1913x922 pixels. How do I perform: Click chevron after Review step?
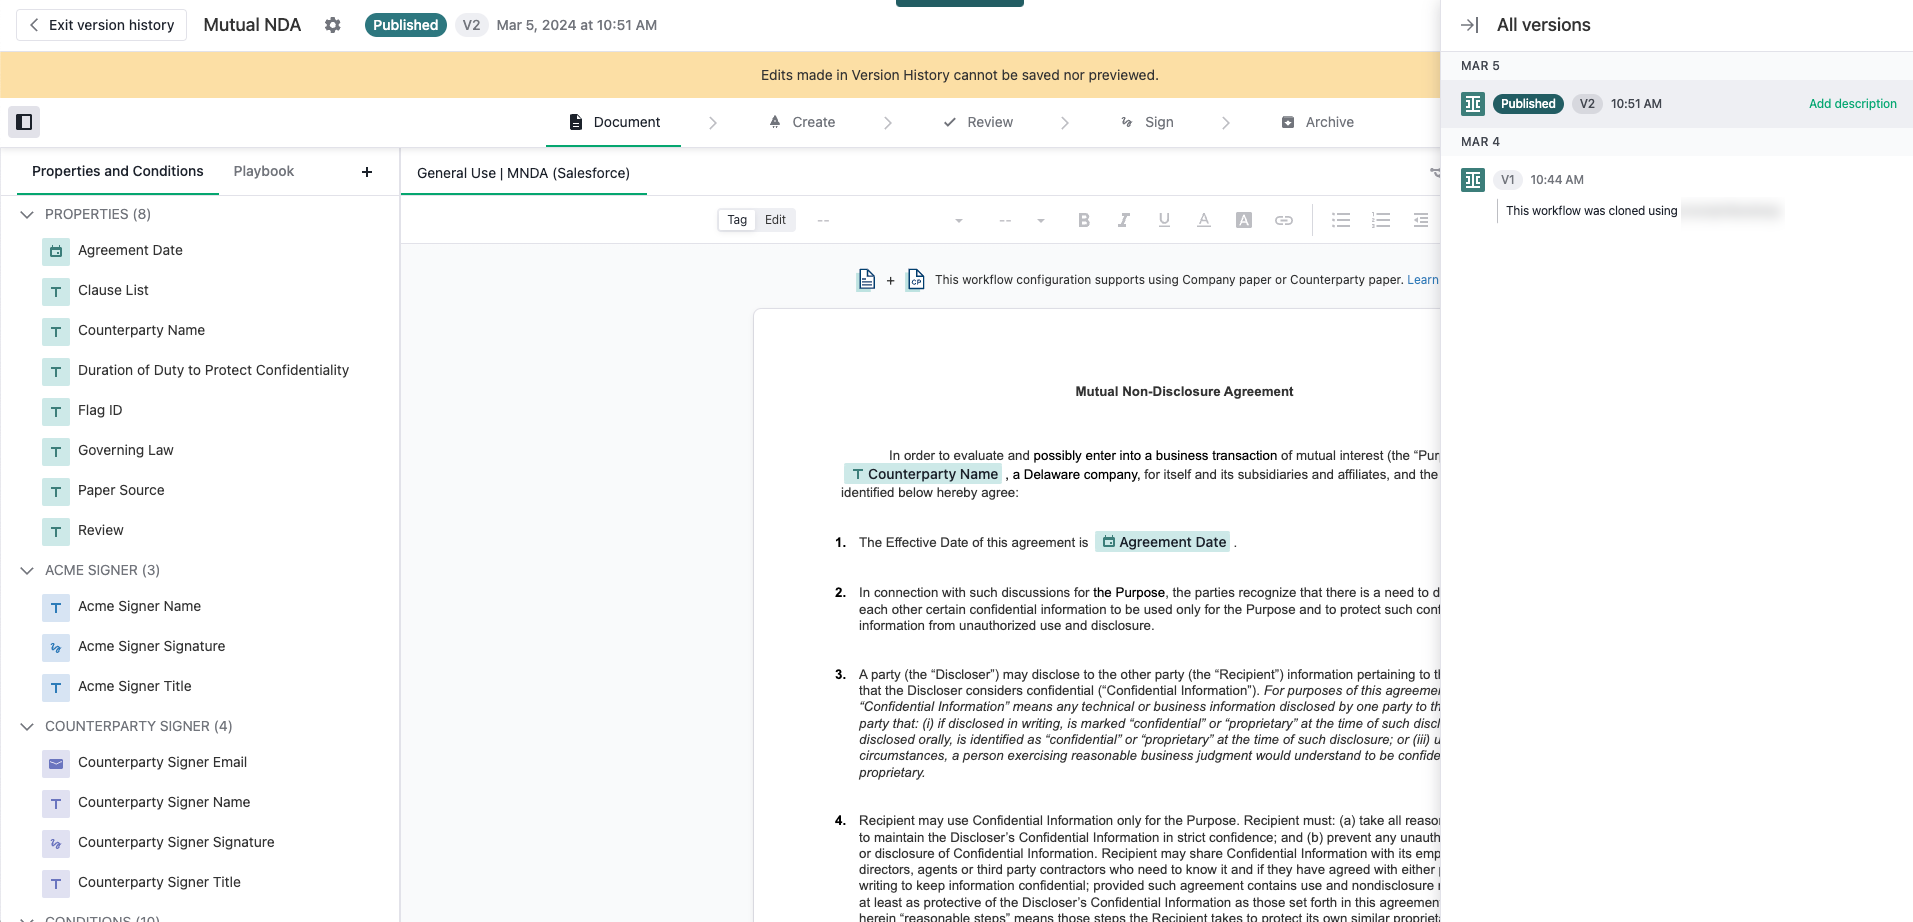tap(1065, 123)
